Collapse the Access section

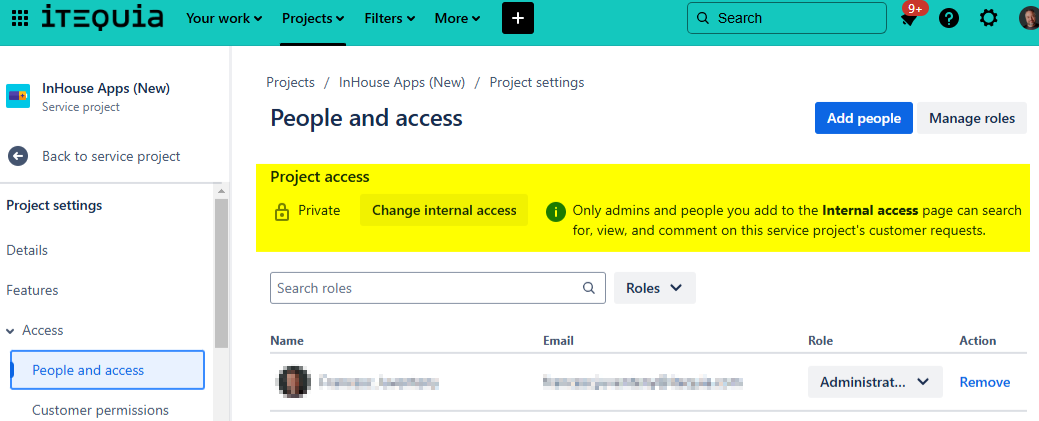click(11, 330)
